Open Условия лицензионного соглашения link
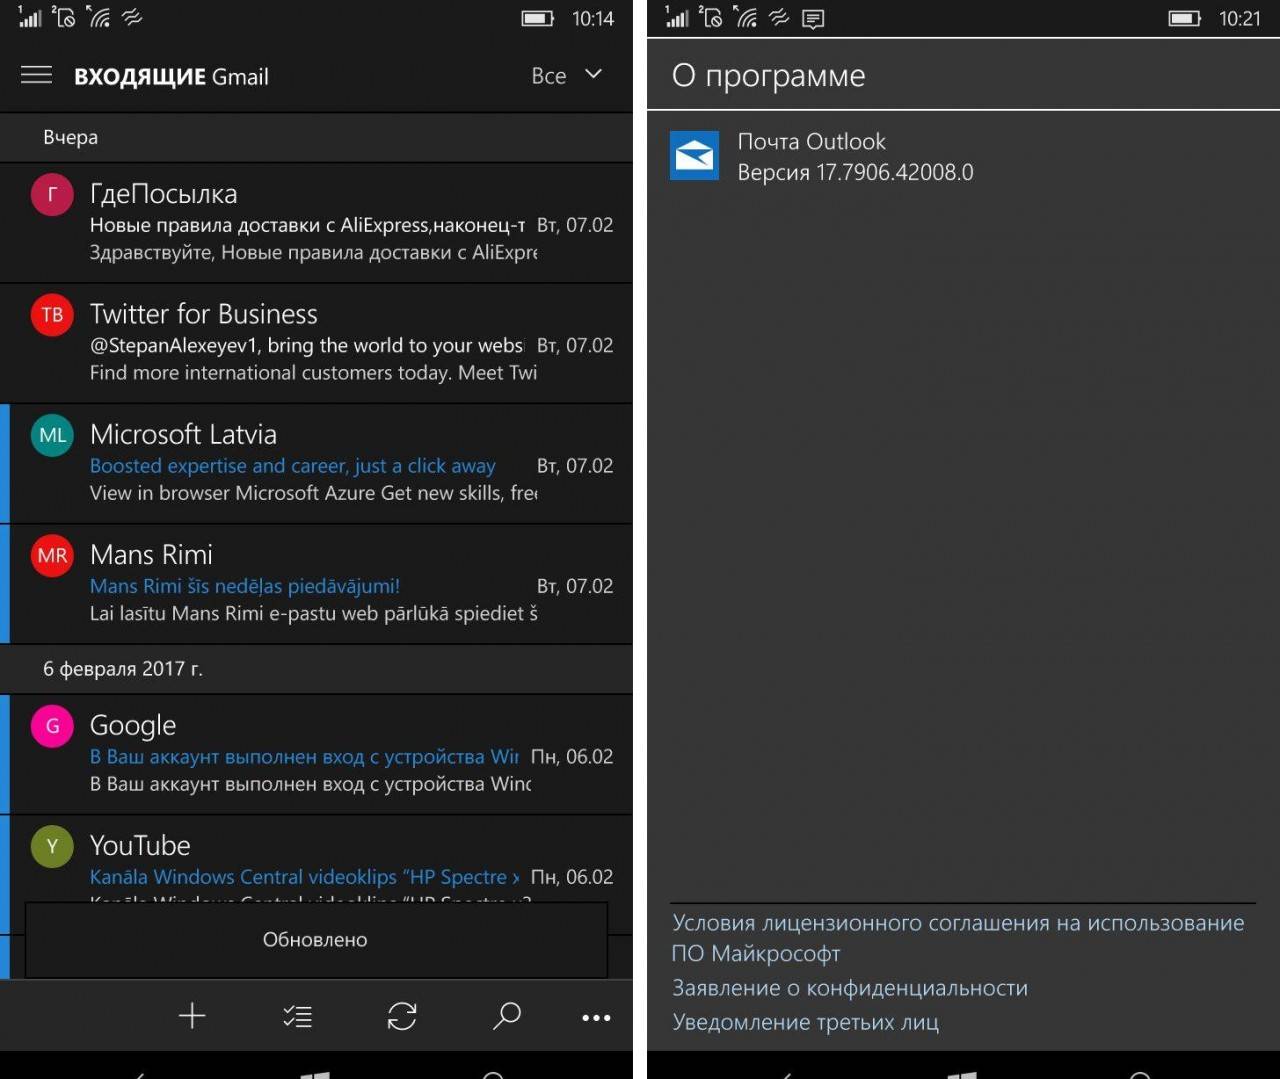1280x1079 pixels. (958, 938)
